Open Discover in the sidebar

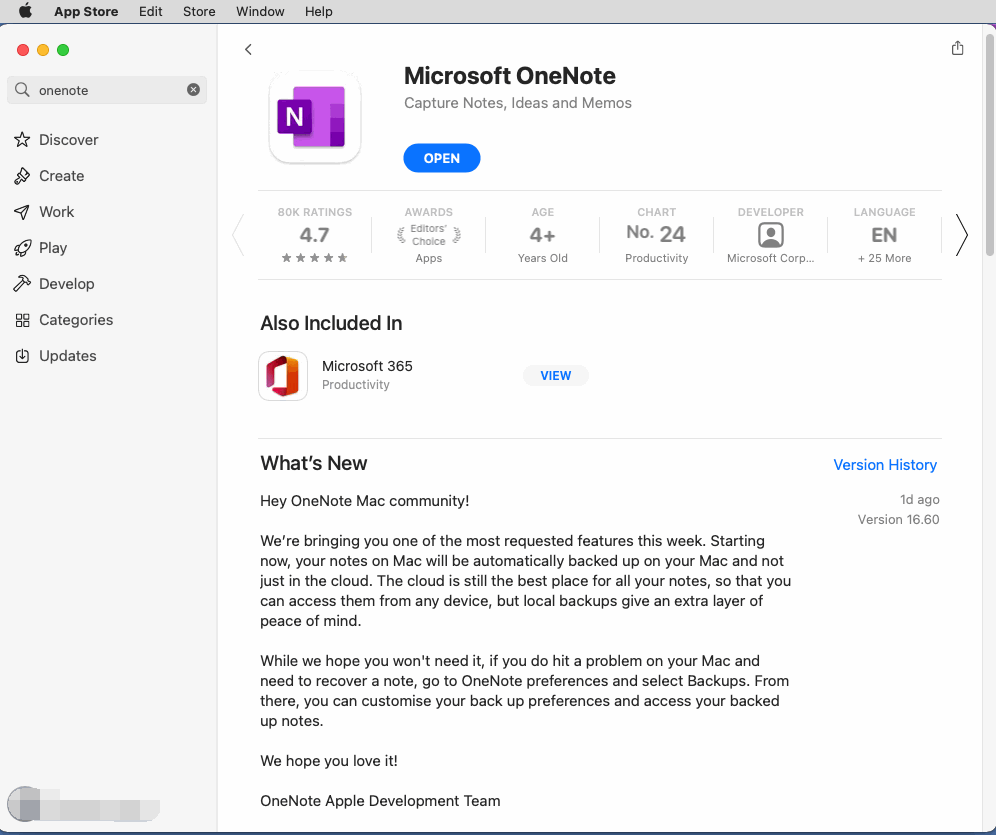tap(56, 140)
